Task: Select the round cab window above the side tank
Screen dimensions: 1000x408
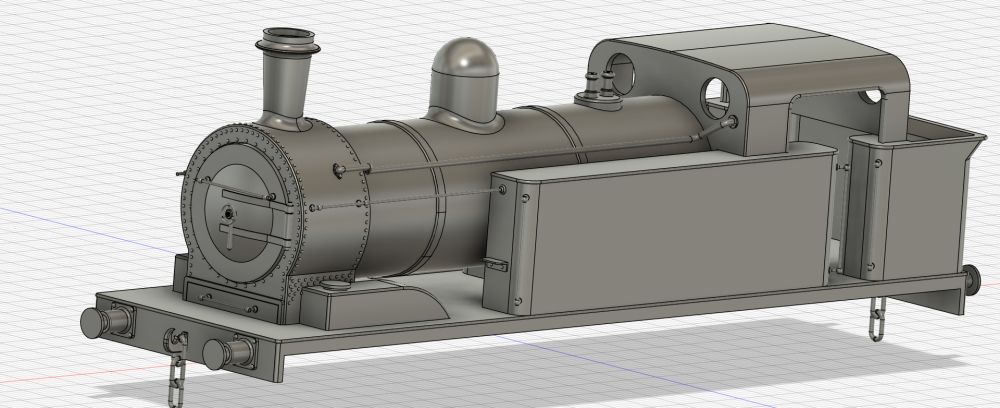Action: click(x=718, y=98)
